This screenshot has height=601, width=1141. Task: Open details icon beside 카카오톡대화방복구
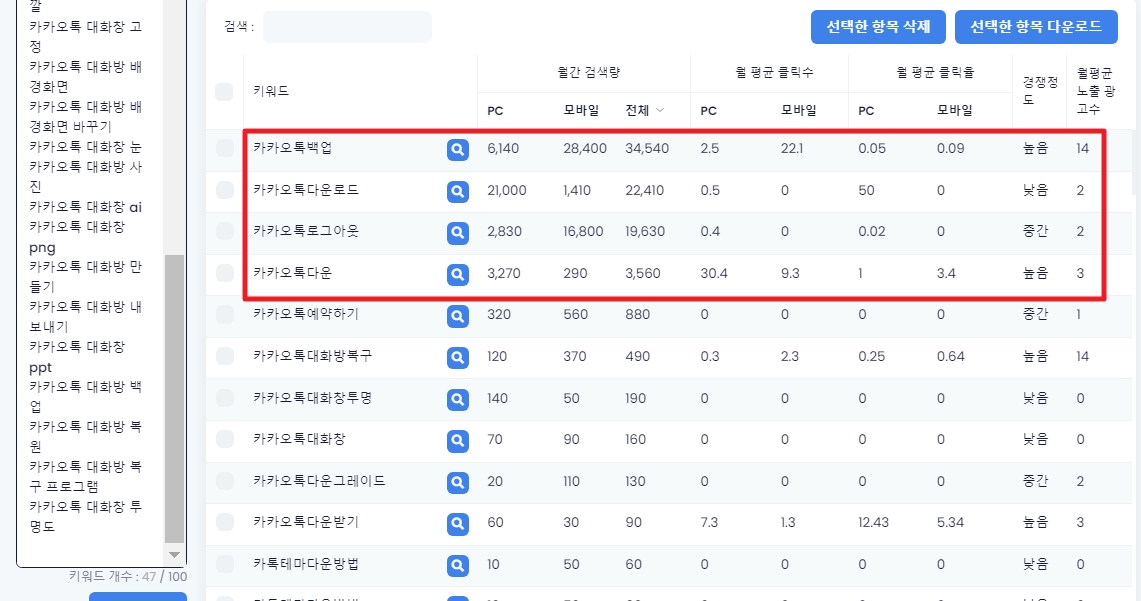tap(457, 357)
